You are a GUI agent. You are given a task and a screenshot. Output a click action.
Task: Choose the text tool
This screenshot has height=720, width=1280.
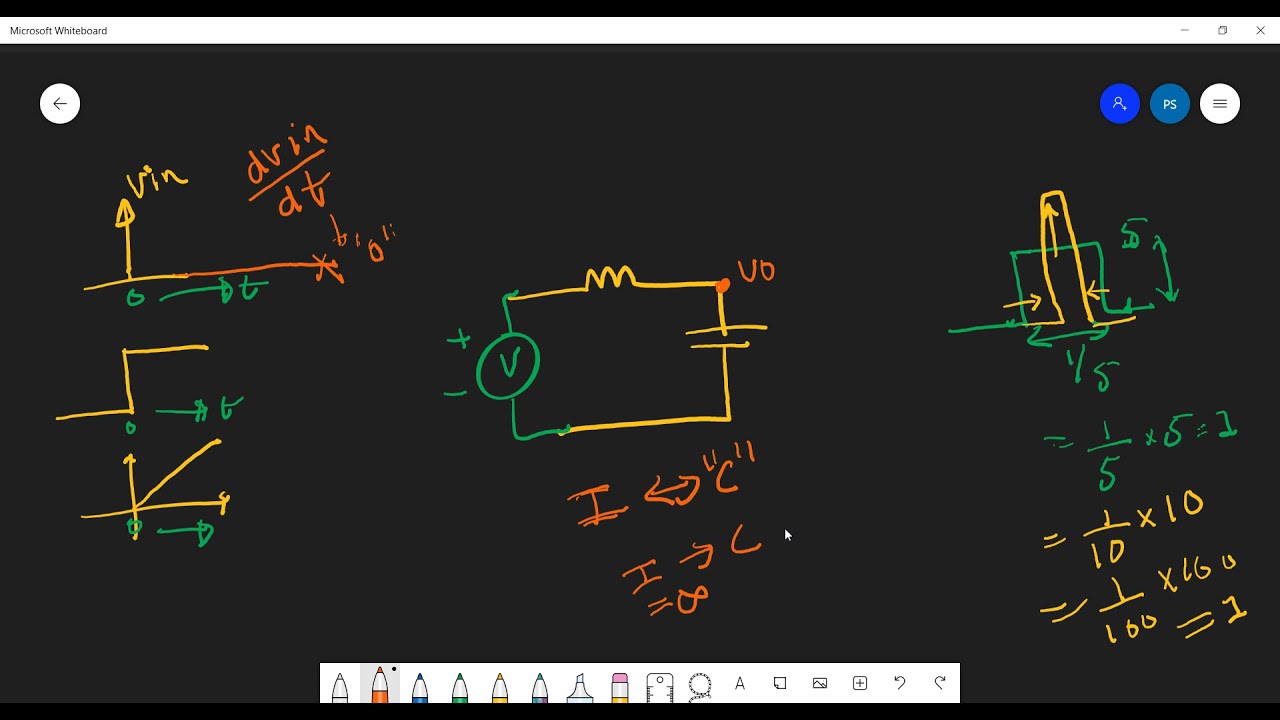pyautogui.click(x=740, y=684)
